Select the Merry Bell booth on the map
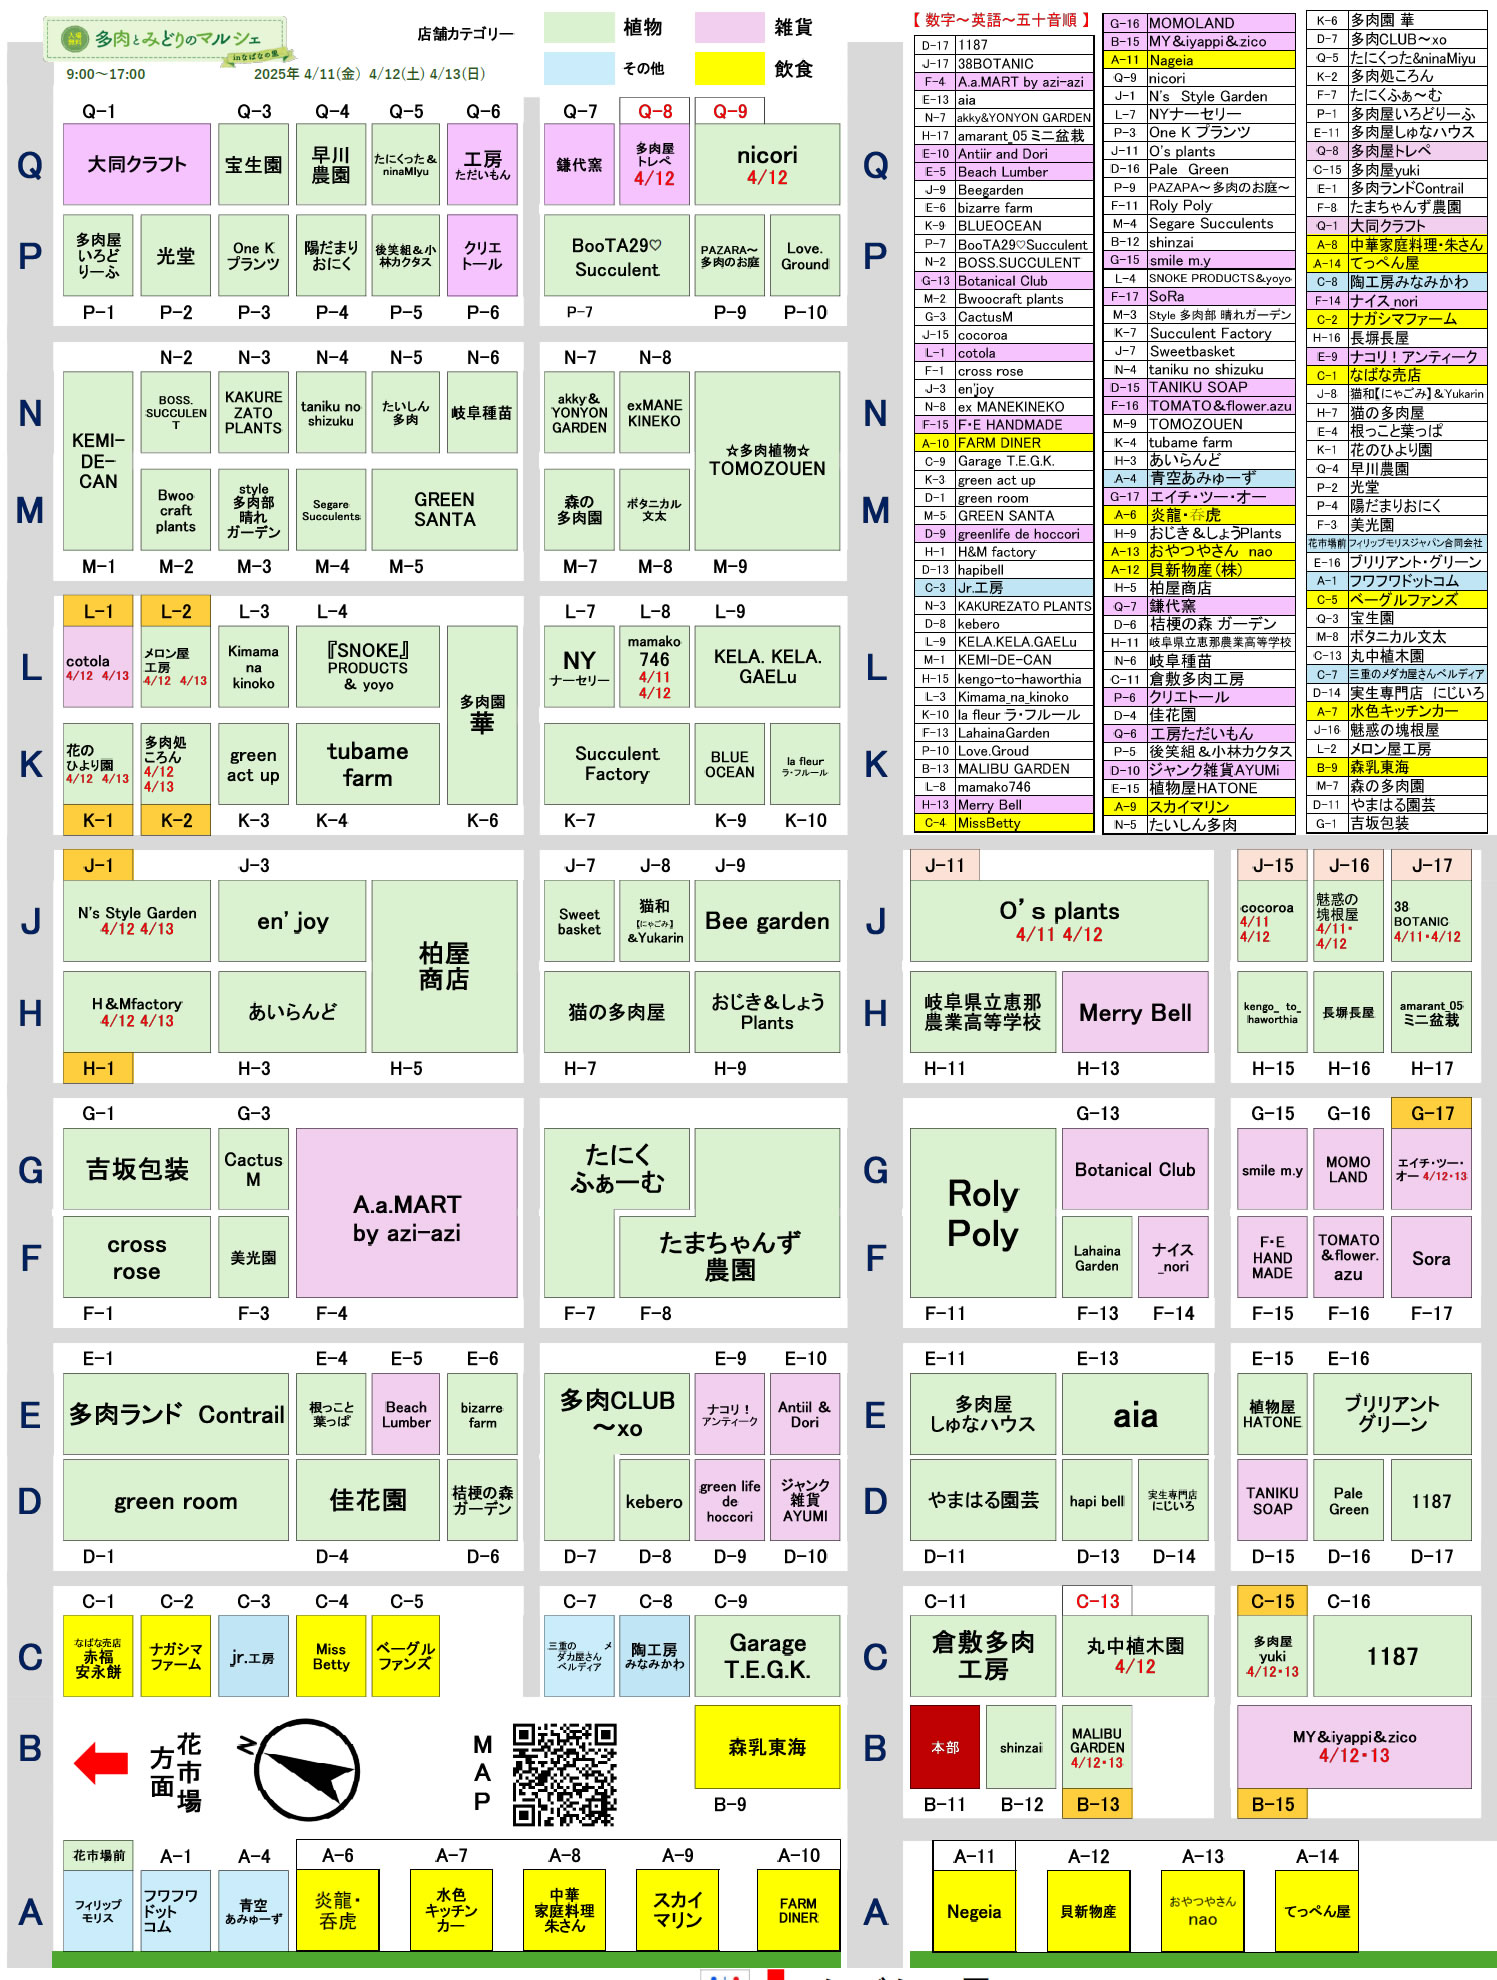 point(1135,1012)
